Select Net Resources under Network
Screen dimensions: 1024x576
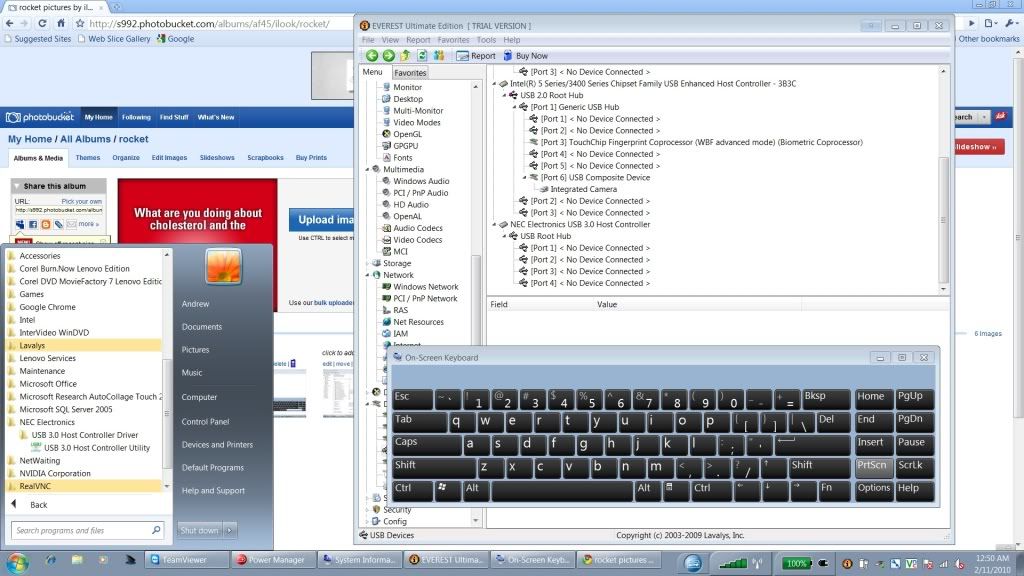click(x=418, y=323)
